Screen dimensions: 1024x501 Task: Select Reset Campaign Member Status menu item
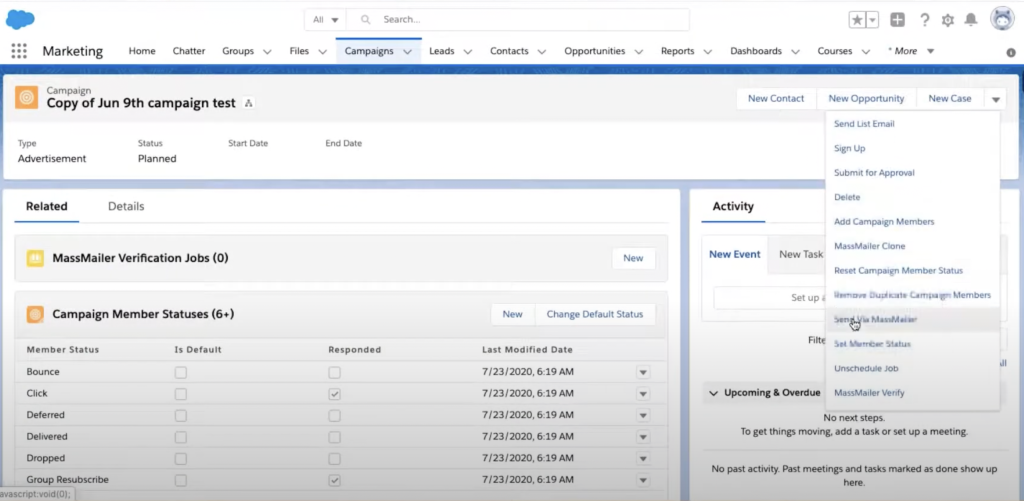tap(898, 270)
